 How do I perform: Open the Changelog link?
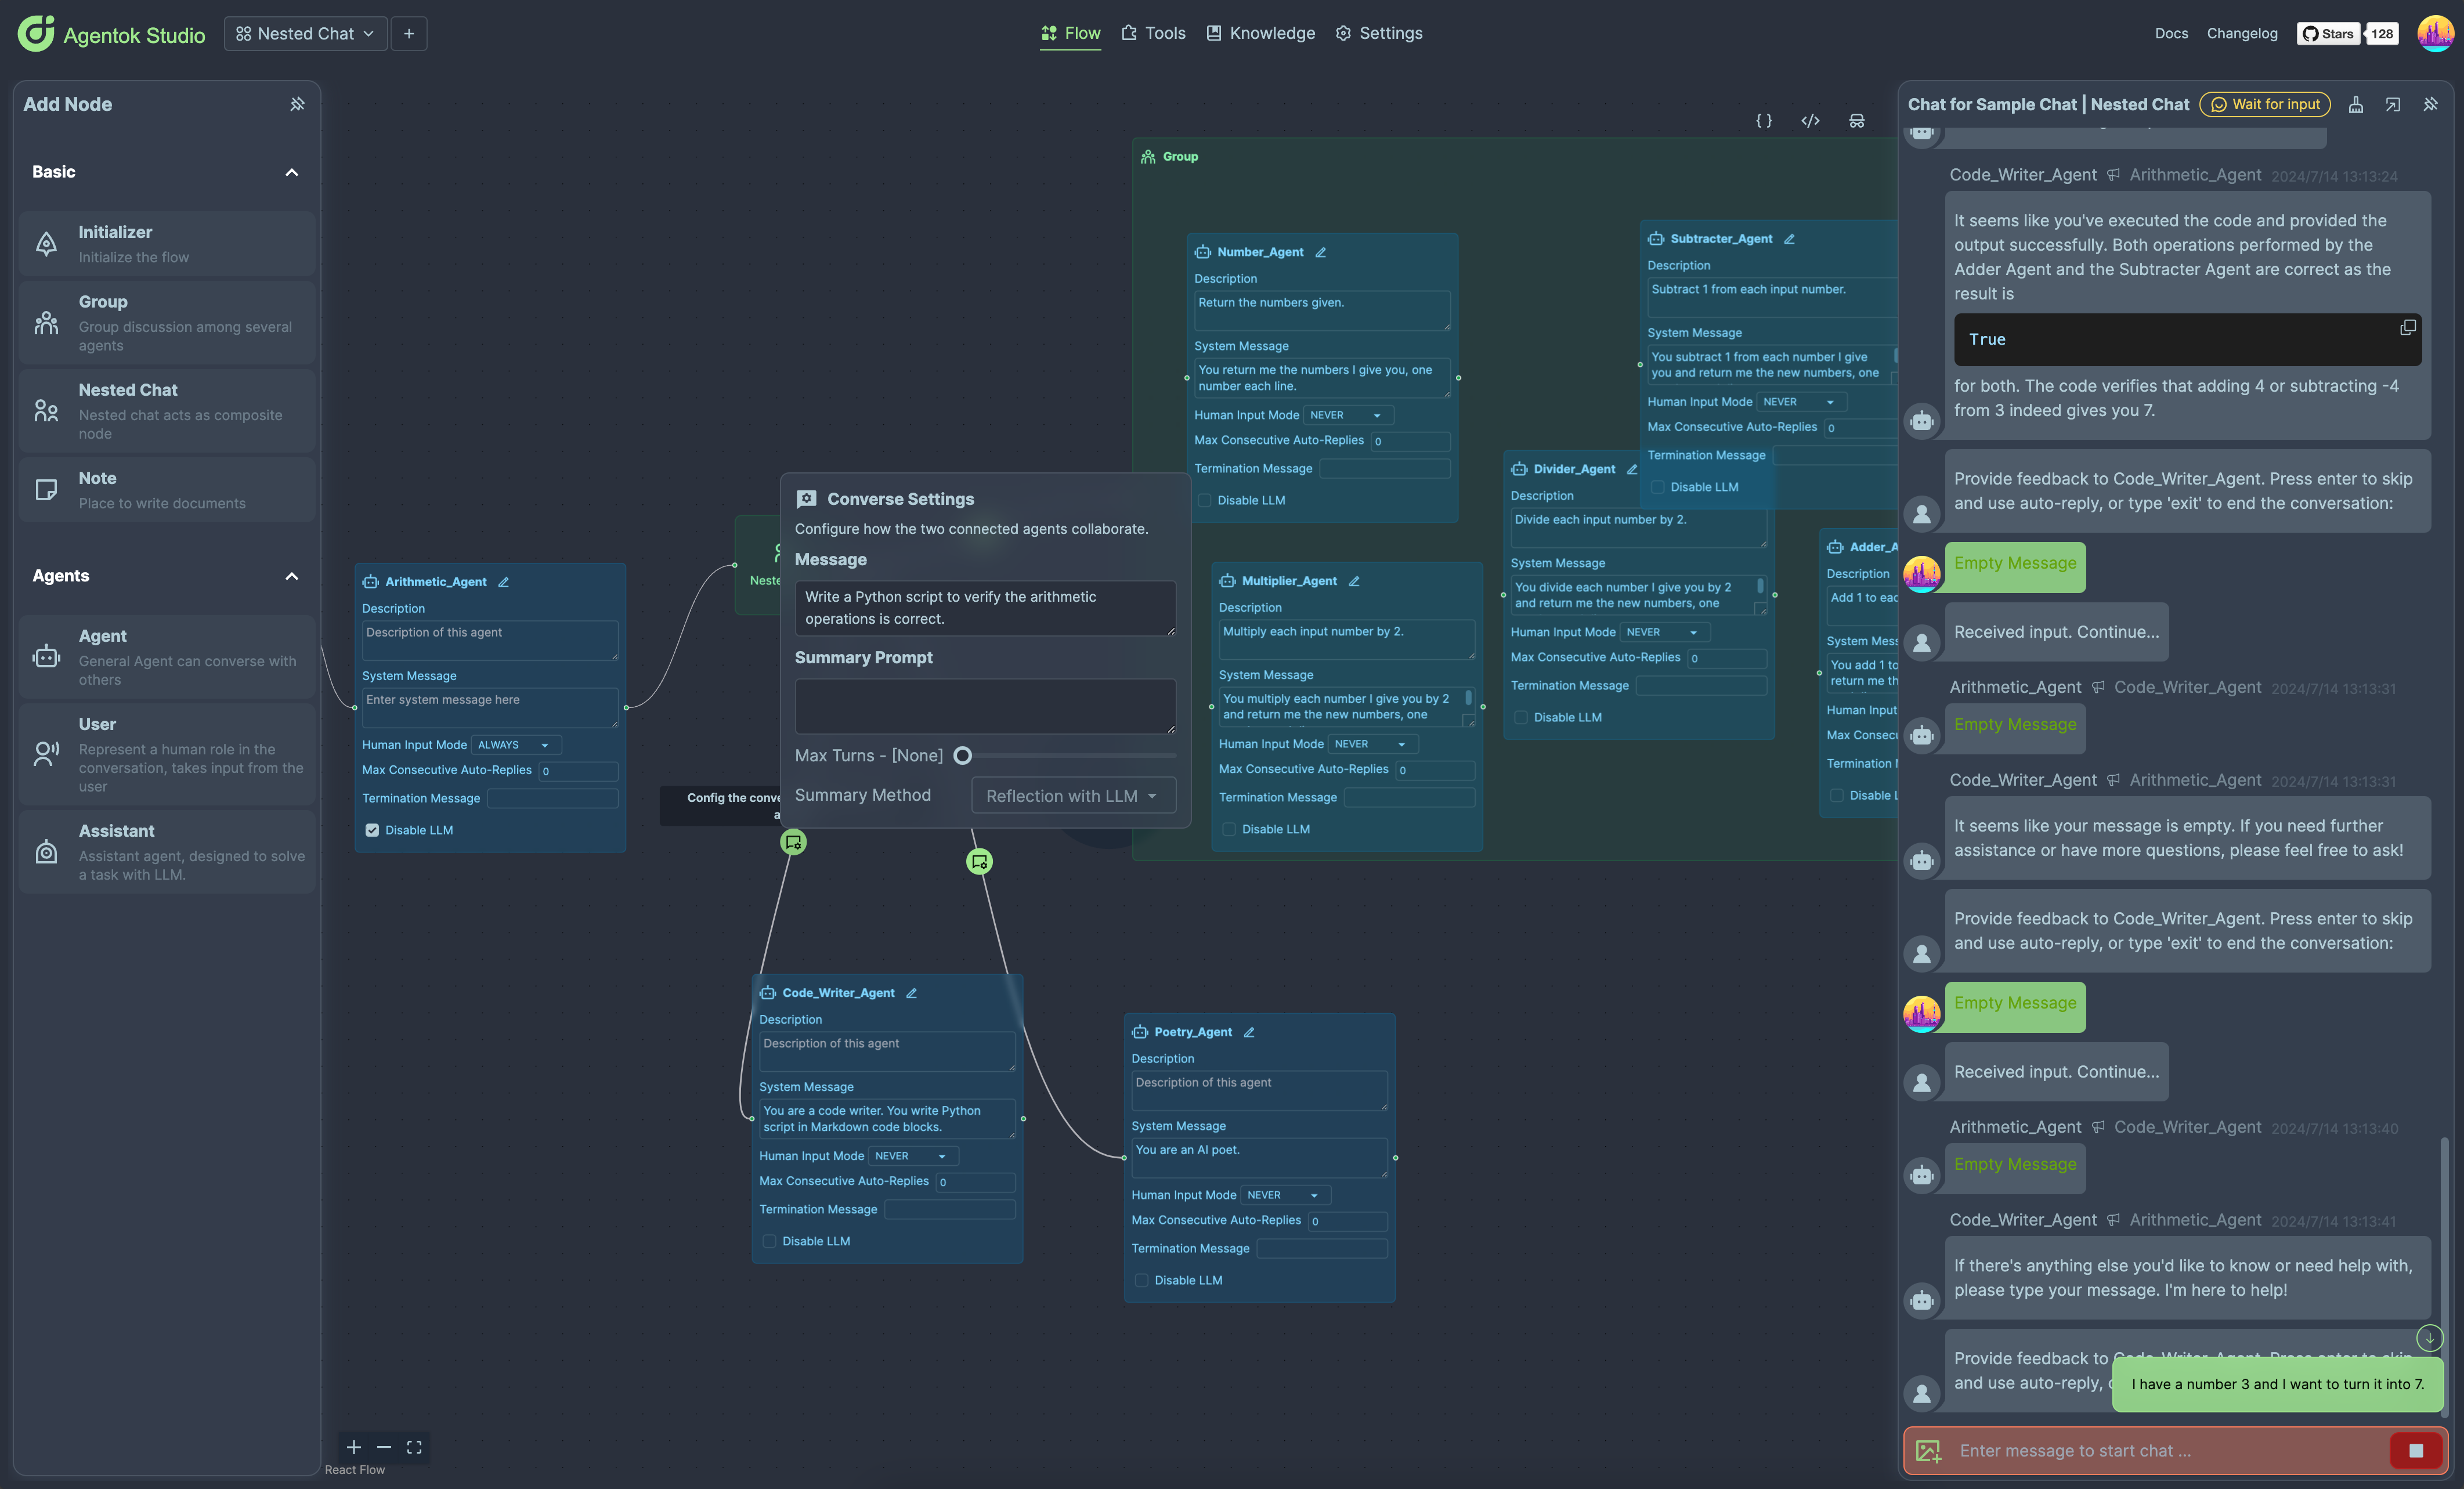(x=2242, y=33)
